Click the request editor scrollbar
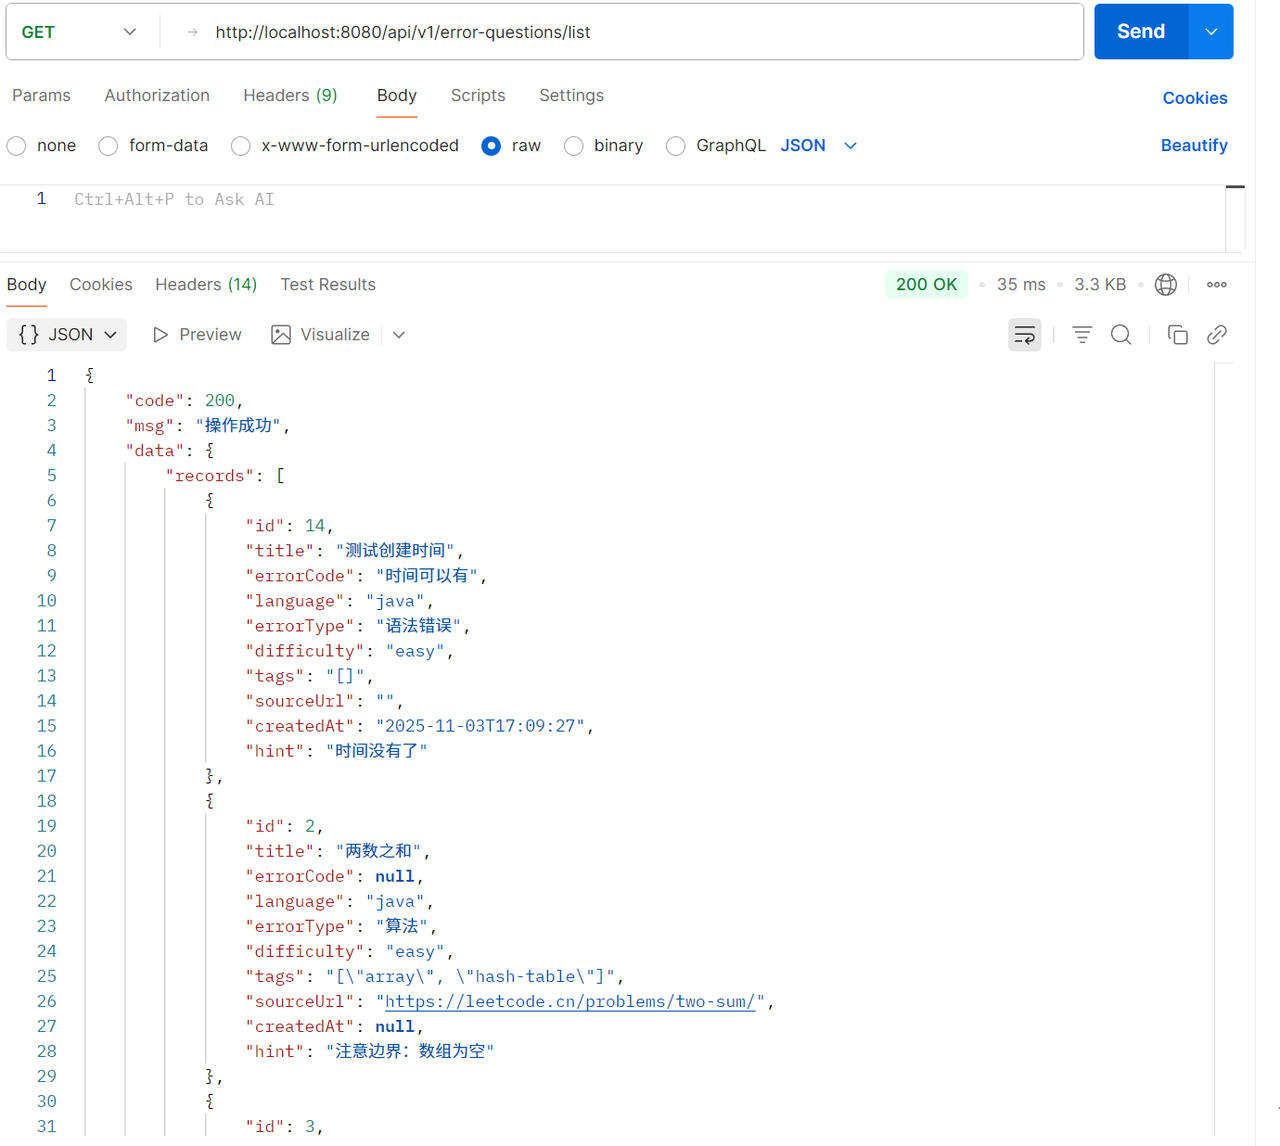 point(1235,218)
